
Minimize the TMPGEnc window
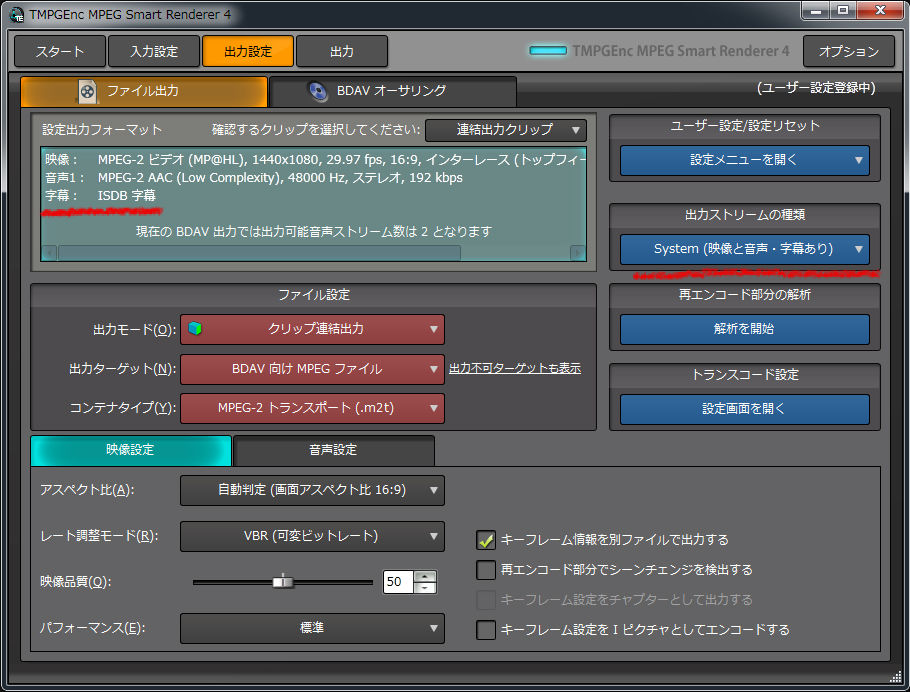816,10
